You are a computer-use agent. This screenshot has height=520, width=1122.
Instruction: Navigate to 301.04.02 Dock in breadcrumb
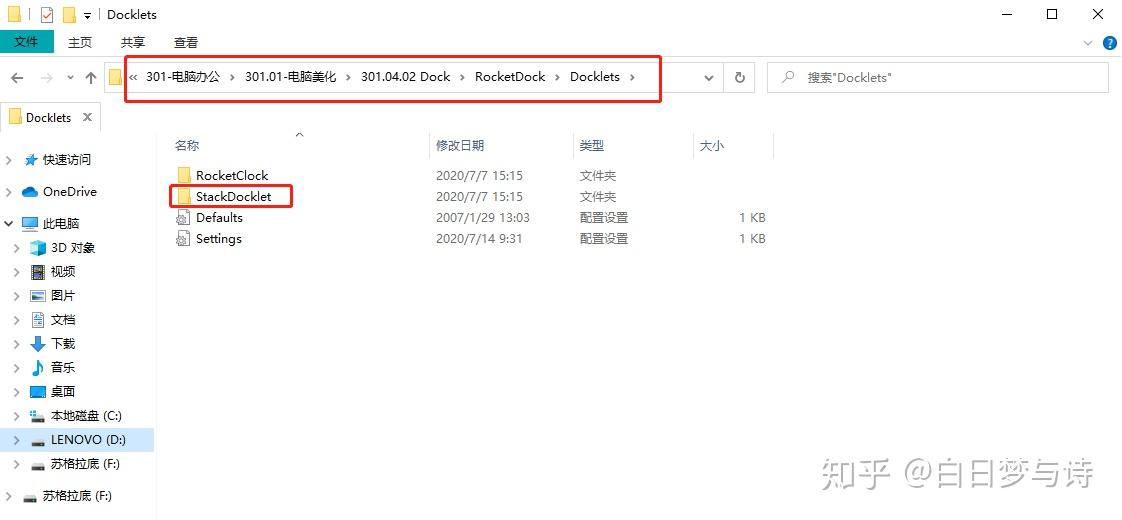[406, 77]
